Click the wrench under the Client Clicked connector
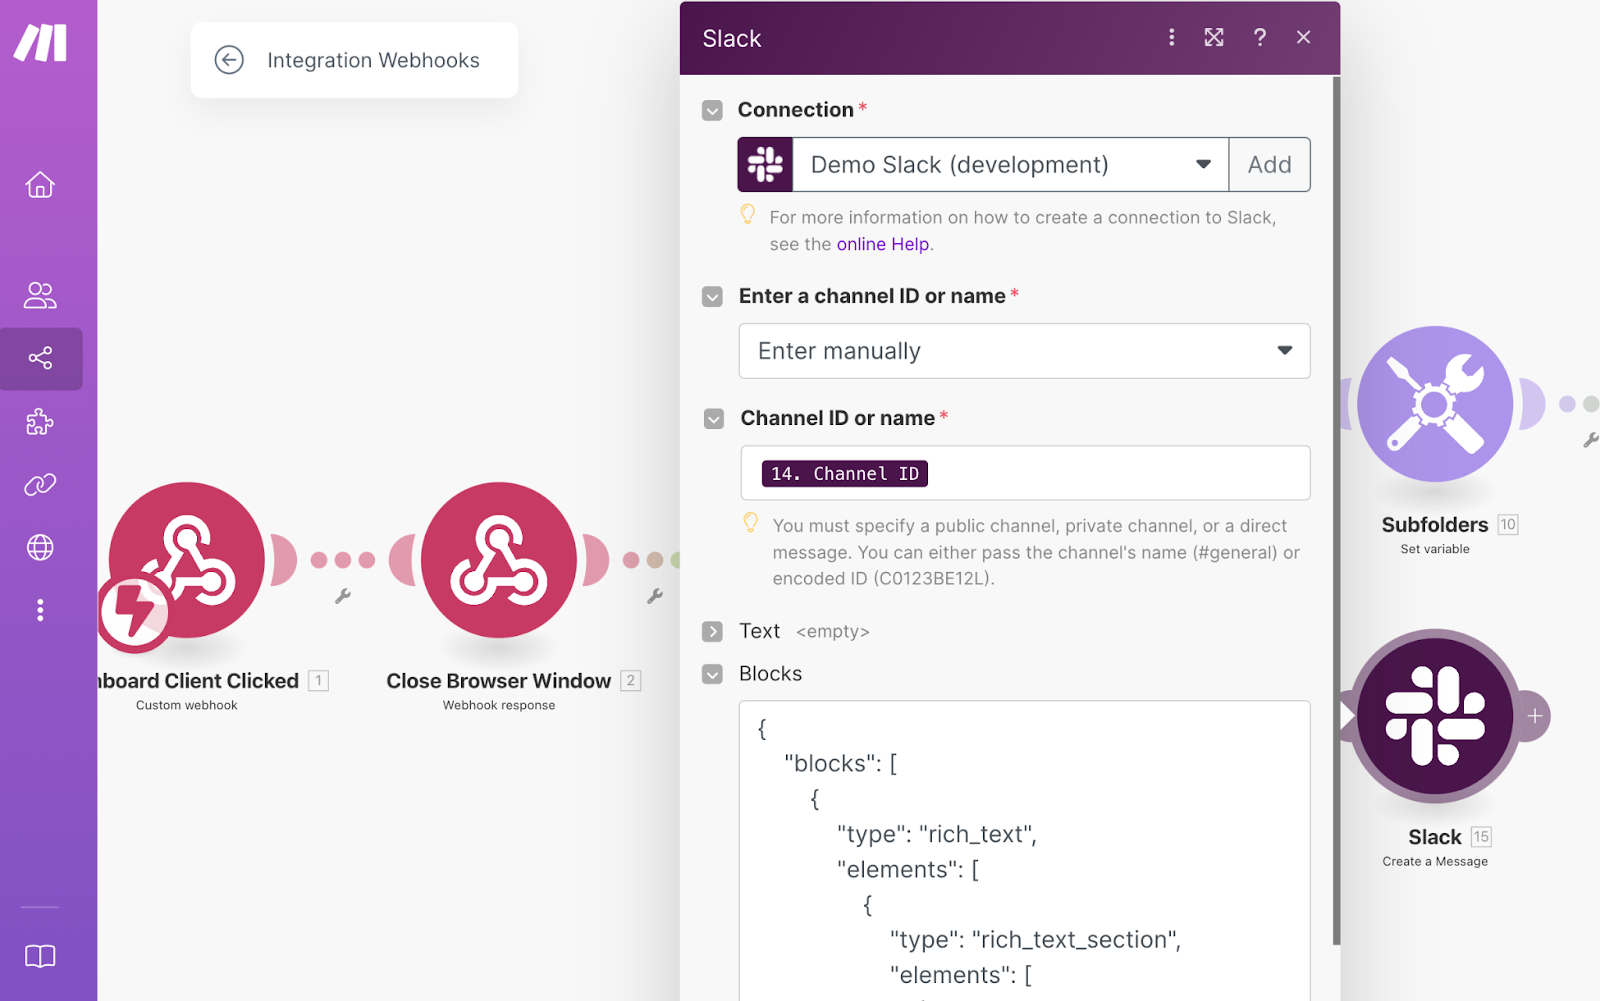This screenshot has height=1001, width=1600. point(343,596)
